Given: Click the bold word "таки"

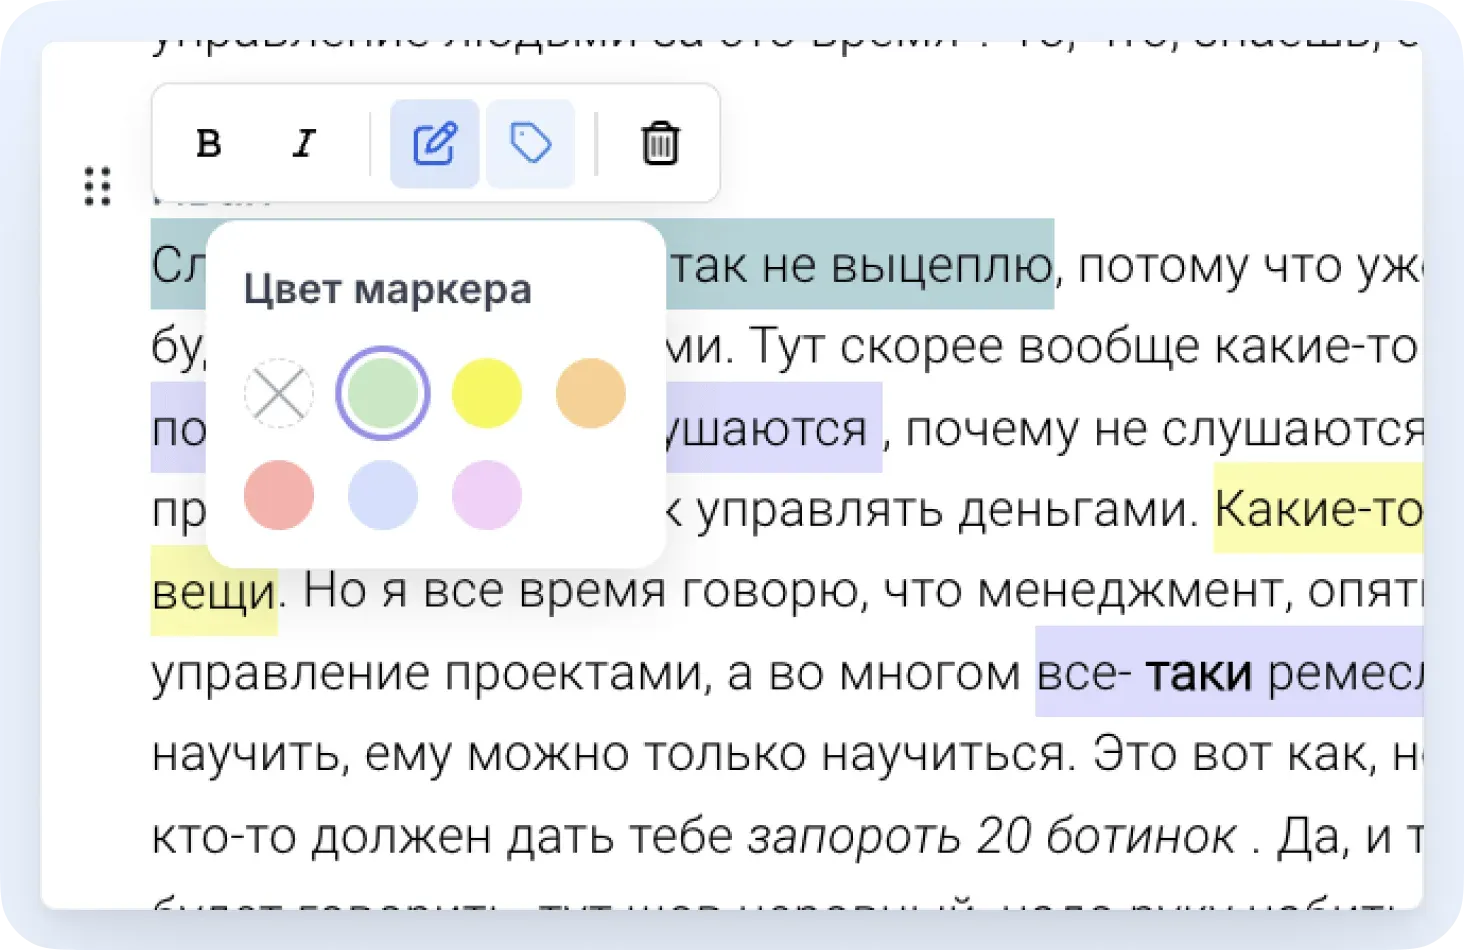Looking at the screenshot, I should coord(1199,674).
